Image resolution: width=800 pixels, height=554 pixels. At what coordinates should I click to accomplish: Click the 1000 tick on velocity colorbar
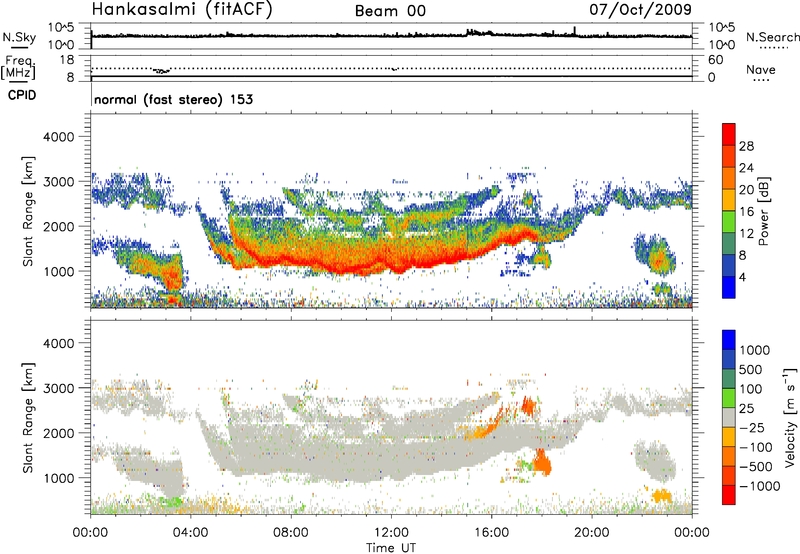755,350
